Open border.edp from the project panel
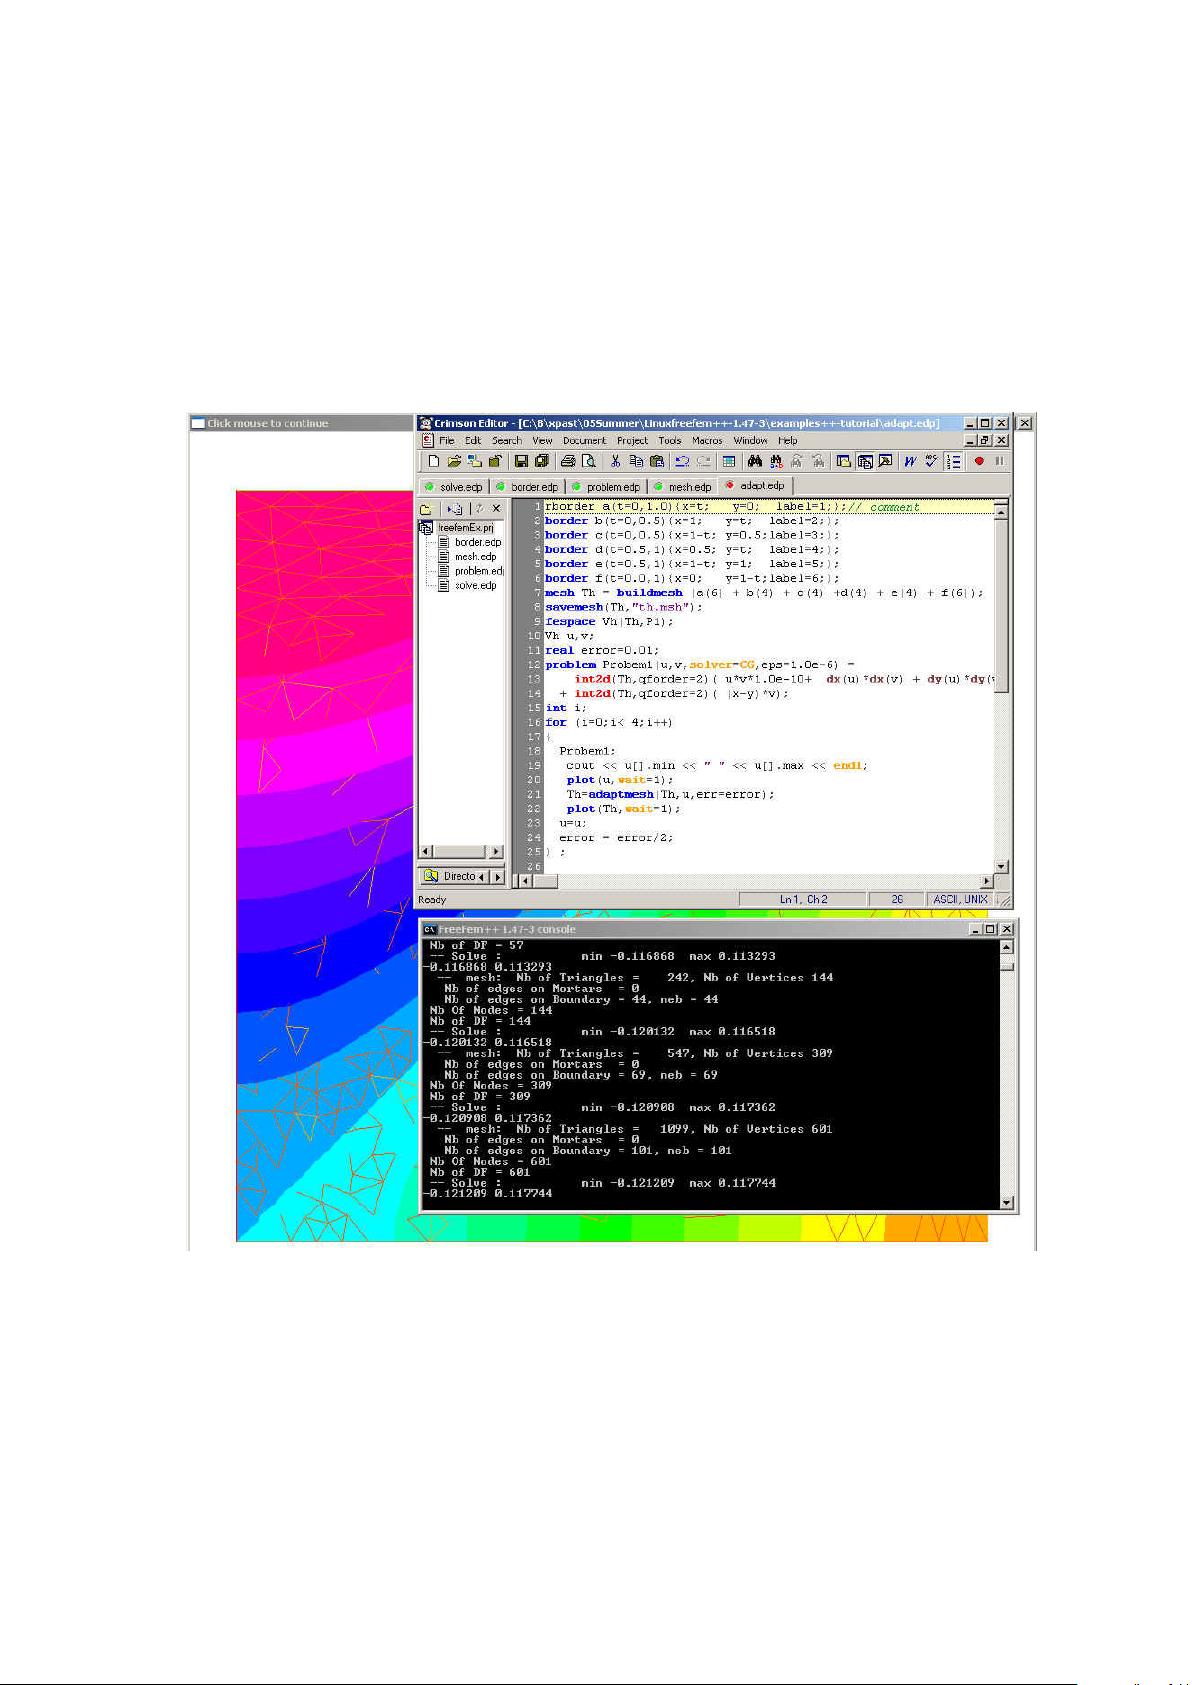 coord(477,542)
